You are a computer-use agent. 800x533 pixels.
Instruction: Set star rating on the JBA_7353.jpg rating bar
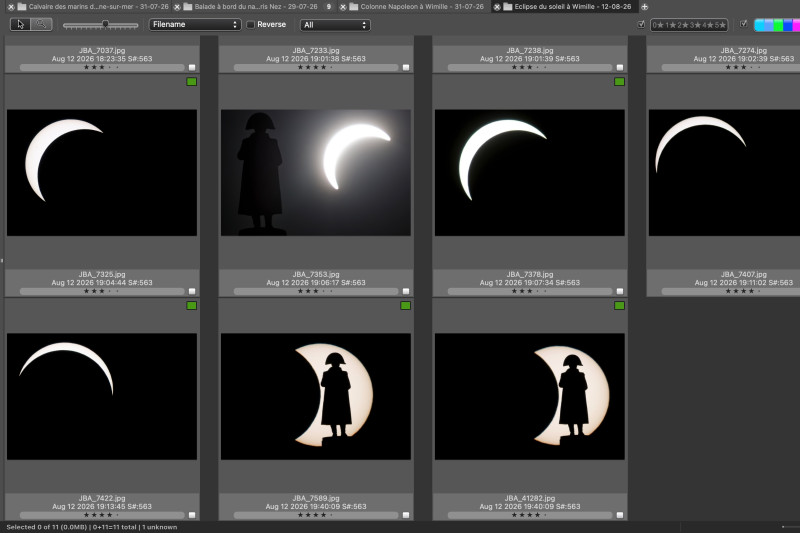(316, 291)
